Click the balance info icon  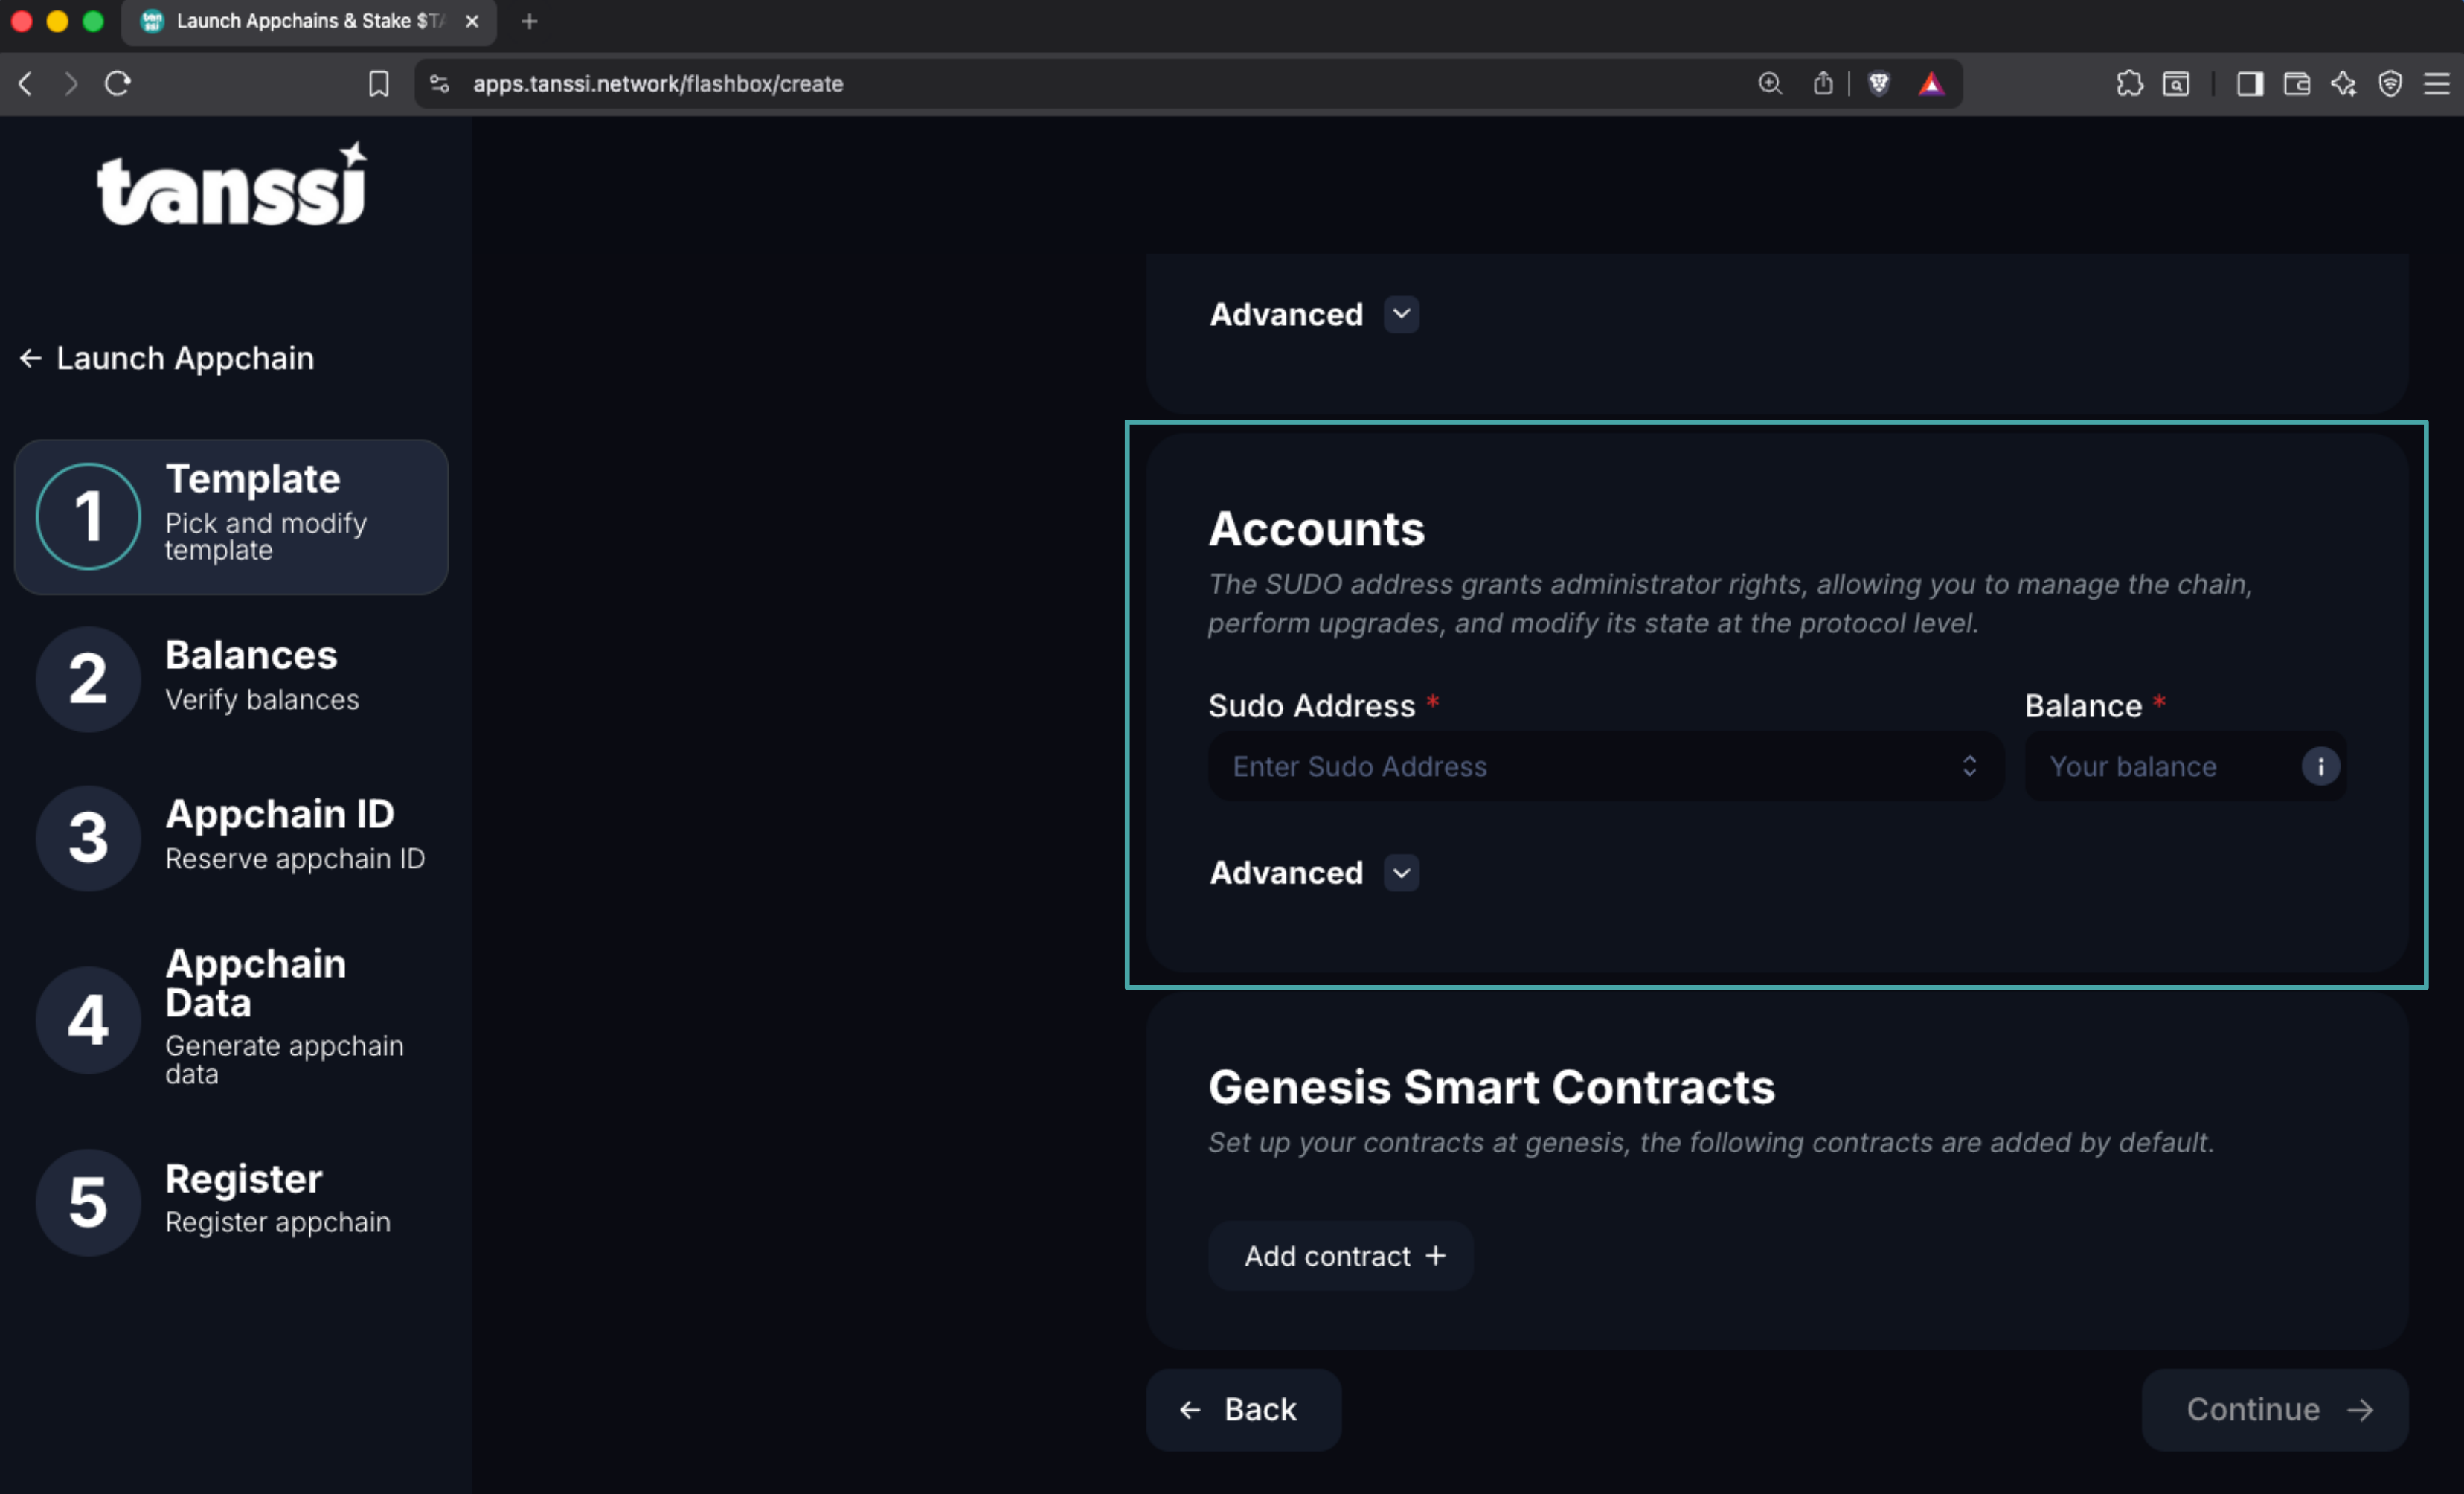coord(2320,767)
